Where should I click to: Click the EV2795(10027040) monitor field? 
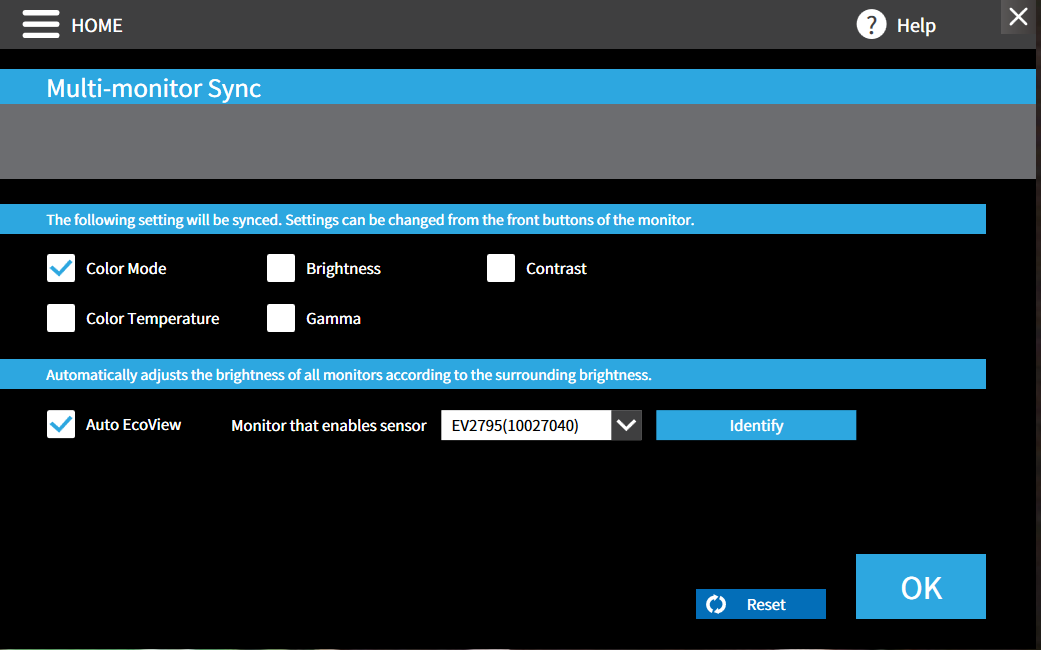click(526, 425)
